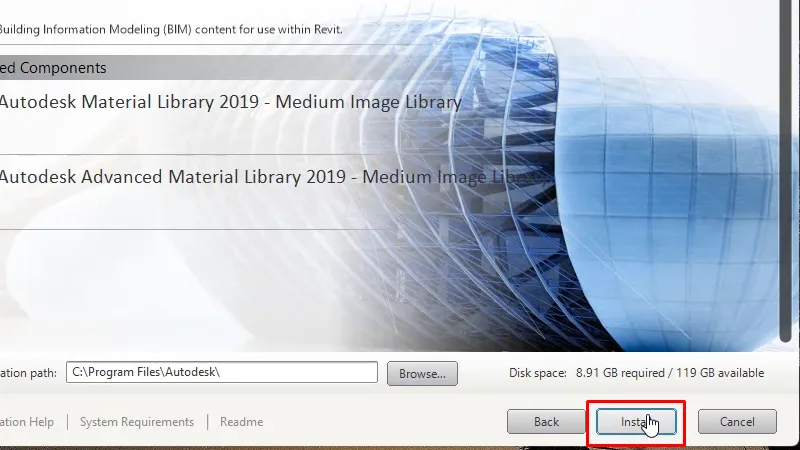
Task: Go back with the Back button
Action: (x=546, y=421)
